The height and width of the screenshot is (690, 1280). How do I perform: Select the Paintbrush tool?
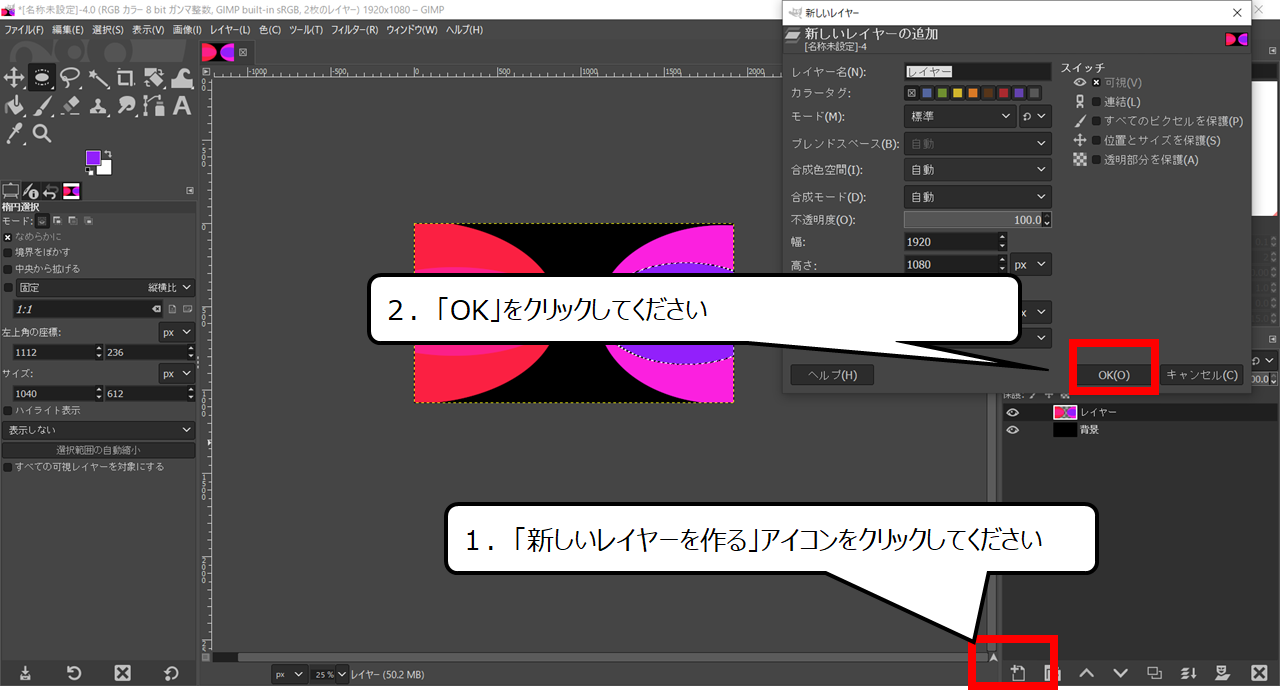tap(42, 105)
